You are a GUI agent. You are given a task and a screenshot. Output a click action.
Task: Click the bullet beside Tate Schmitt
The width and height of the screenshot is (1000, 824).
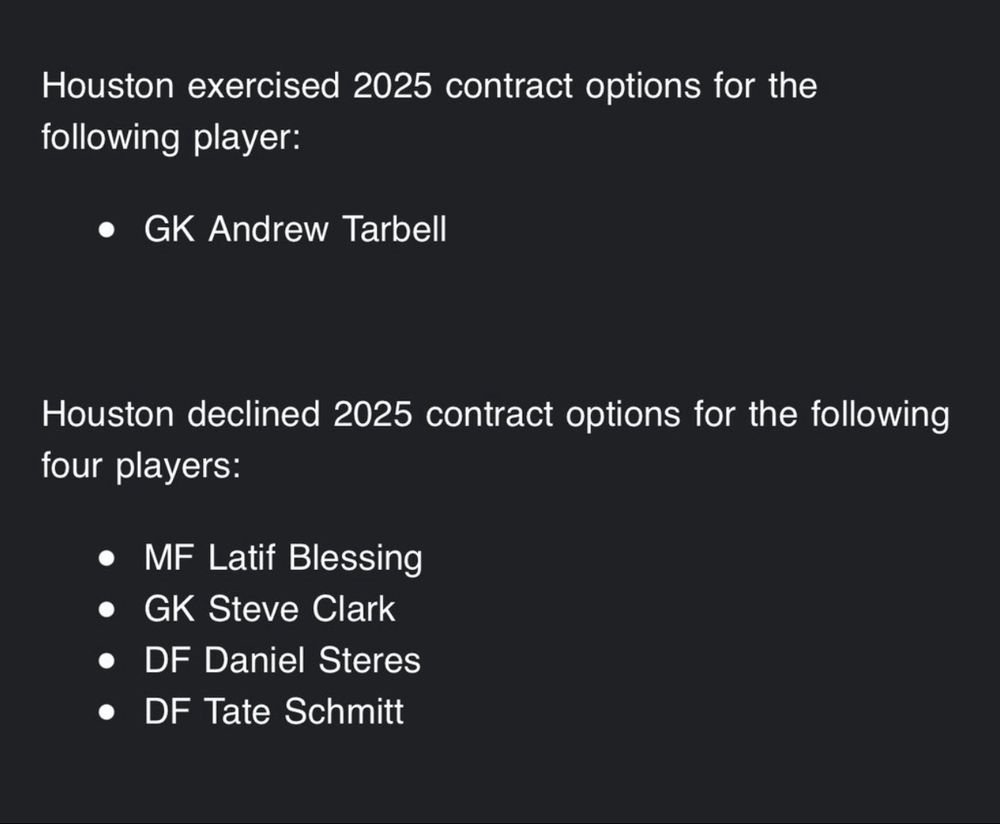[107, 712]
